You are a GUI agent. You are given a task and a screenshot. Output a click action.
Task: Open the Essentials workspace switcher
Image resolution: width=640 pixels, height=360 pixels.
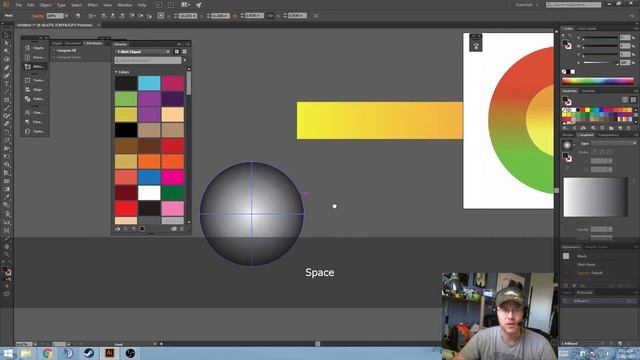point(527,5)
